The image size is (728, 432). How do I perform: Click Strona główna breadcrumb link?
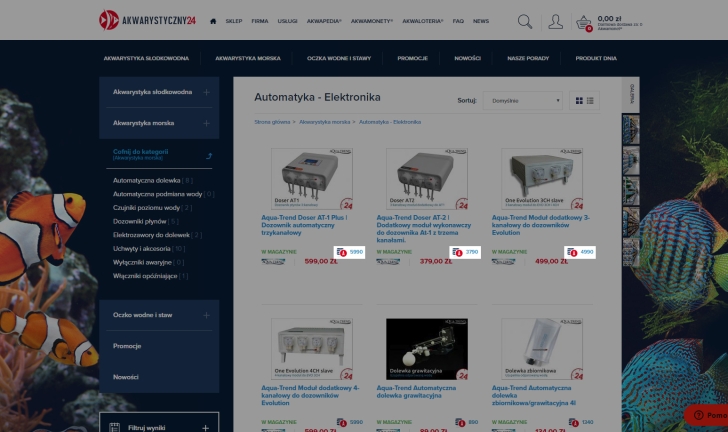[x=272, y=122]
